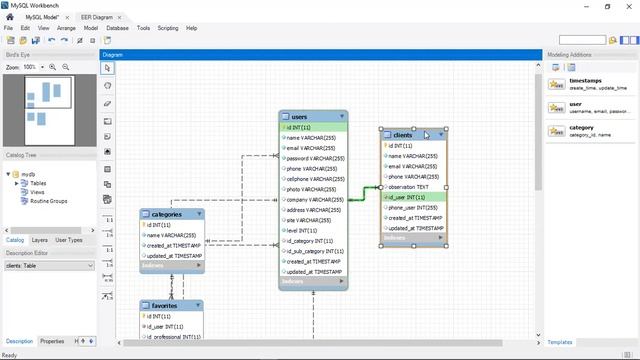Click the diagram vertical scrollbar
The image size is (640, 360).
click(538, 132)
